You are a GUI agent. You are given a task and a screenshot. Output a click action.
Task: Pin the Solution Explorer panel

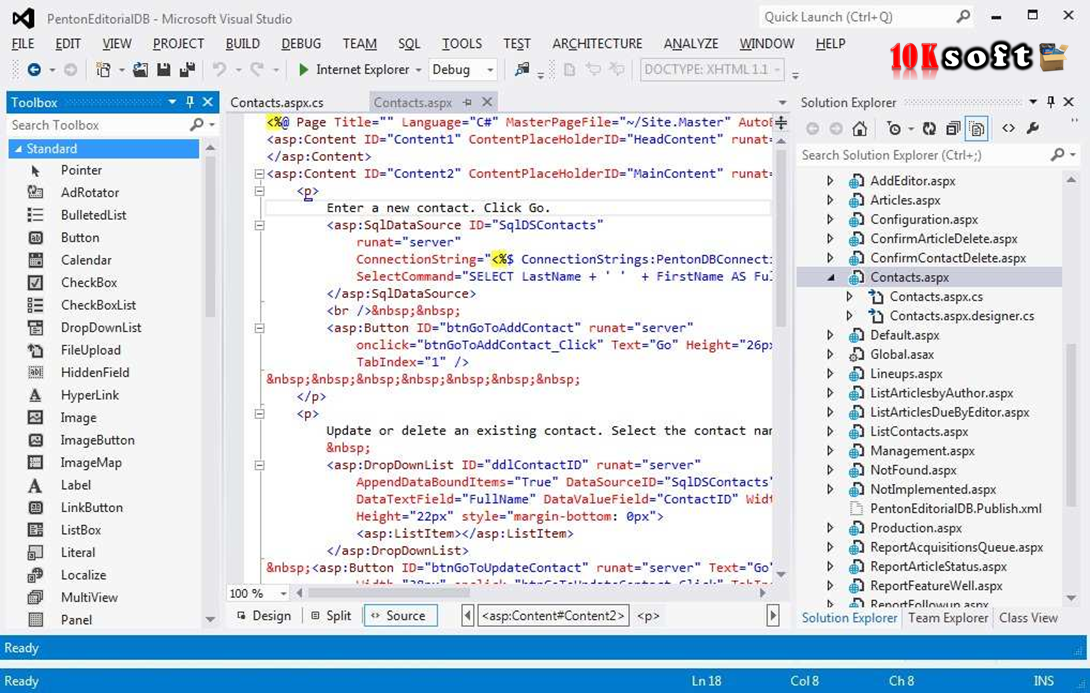pos(1051,102)
